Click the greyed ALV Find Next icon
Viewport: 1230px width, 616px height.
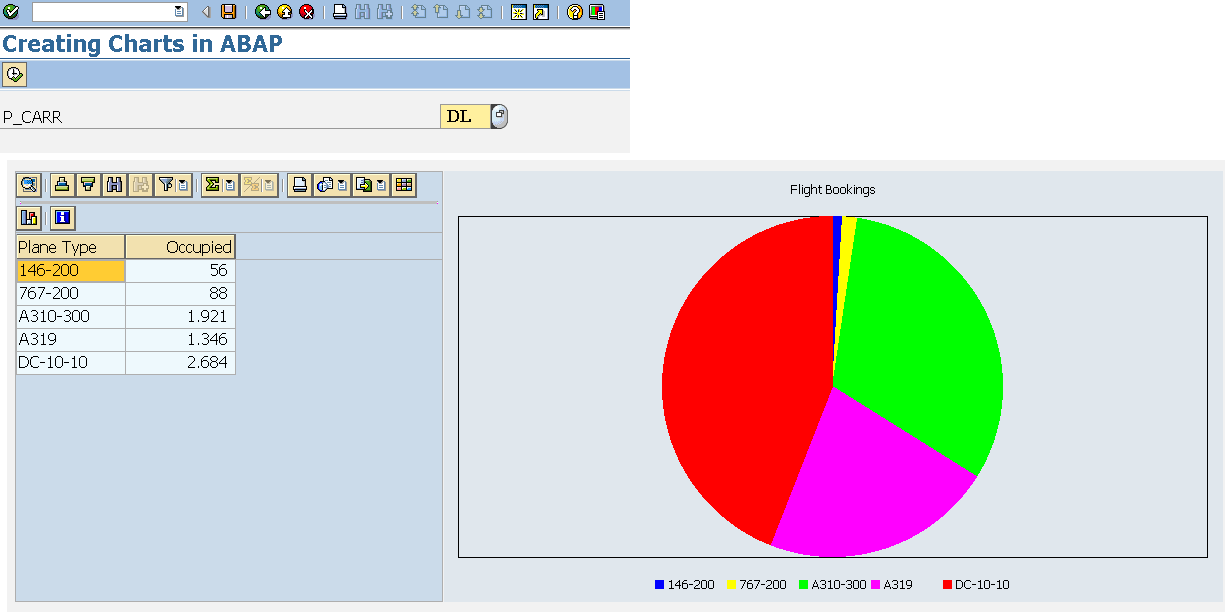point(140,184)
